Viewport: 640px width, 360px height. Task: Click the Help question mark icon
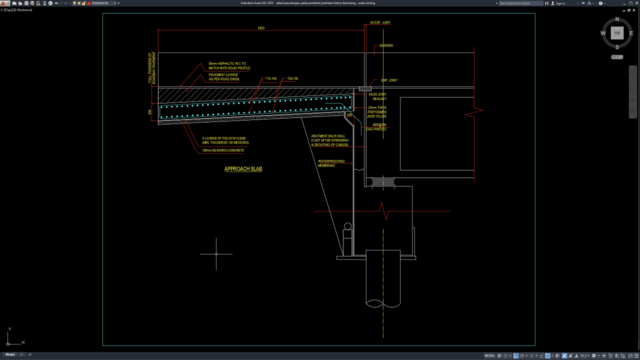(x=600, y=3)
